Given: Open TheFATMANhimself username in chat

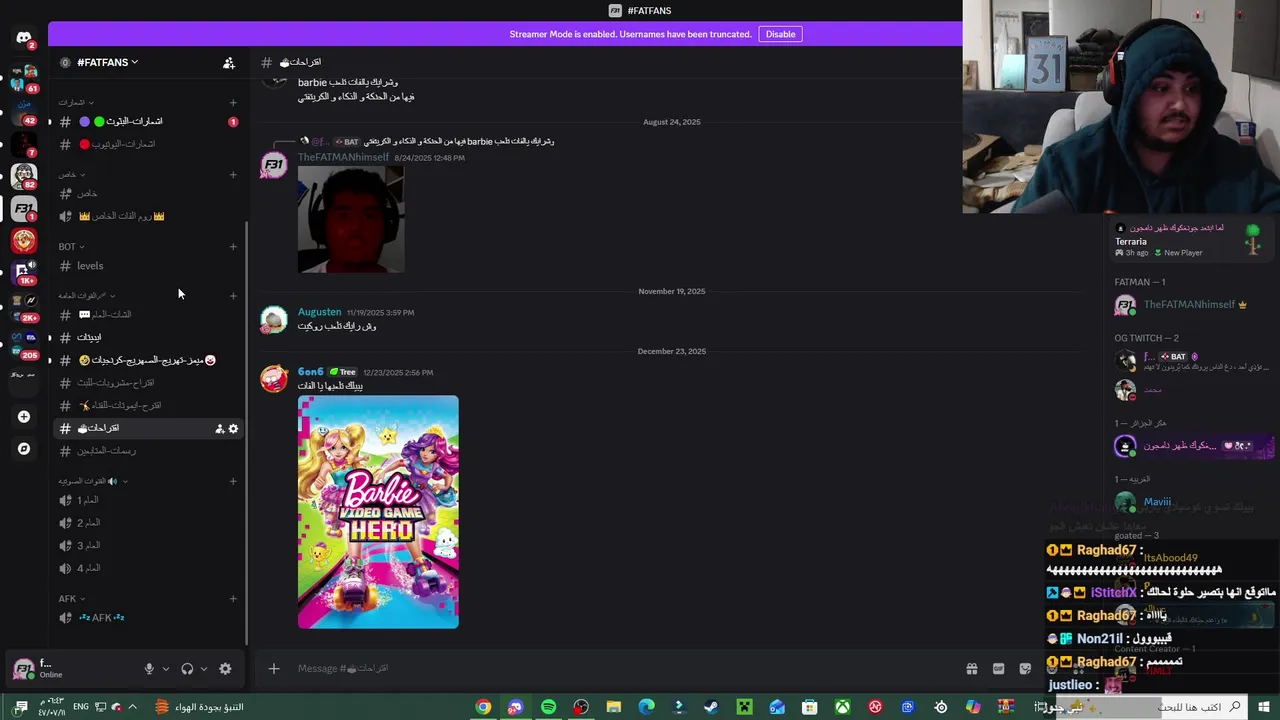Looking at the screenshot, I should tap(343, 158).
